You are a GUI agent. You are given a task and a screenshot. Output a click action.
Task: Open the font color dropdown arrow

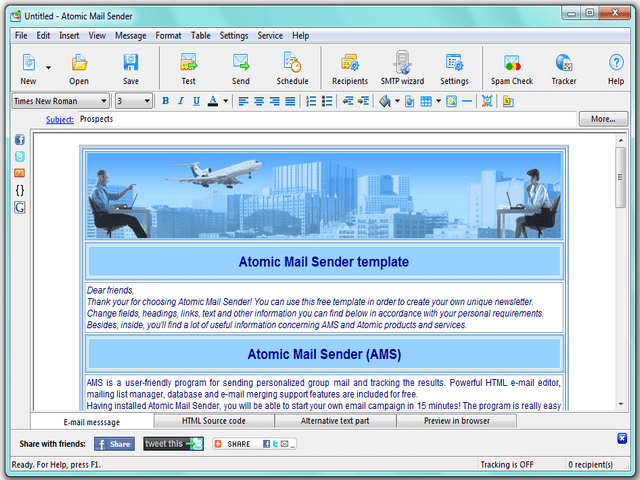226,101
